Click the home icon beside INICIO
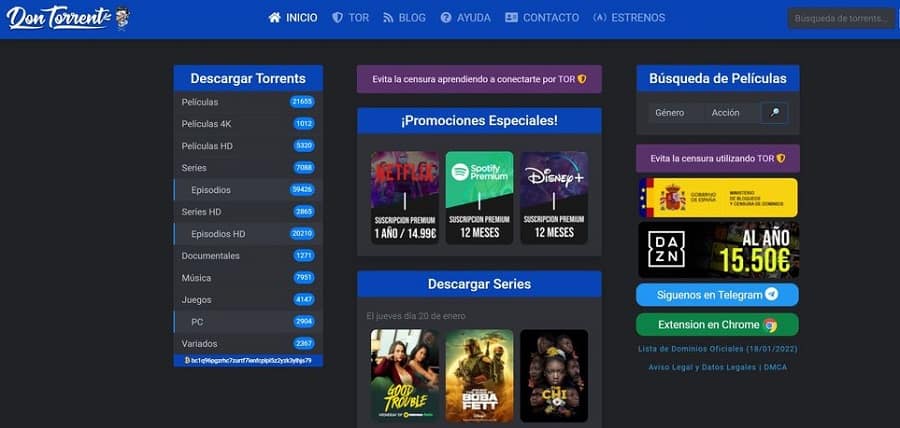The height and width of the screenshot is (428, 900). tap(274, 18)
